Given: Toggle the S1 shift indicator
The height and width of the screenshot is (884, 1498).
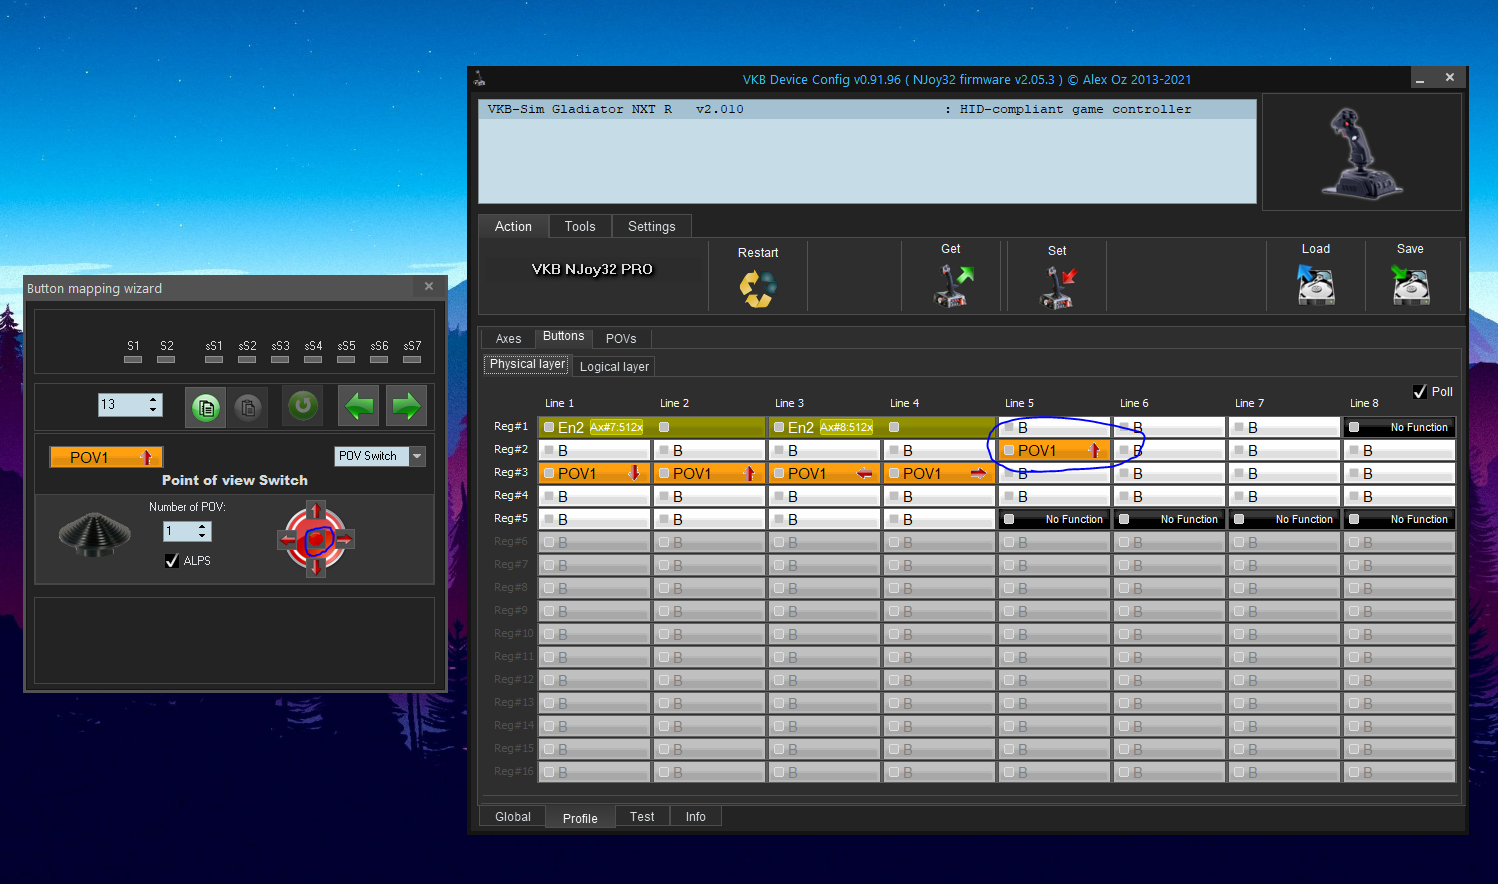Looking at the screenshot, I should [x=133, y=359].
